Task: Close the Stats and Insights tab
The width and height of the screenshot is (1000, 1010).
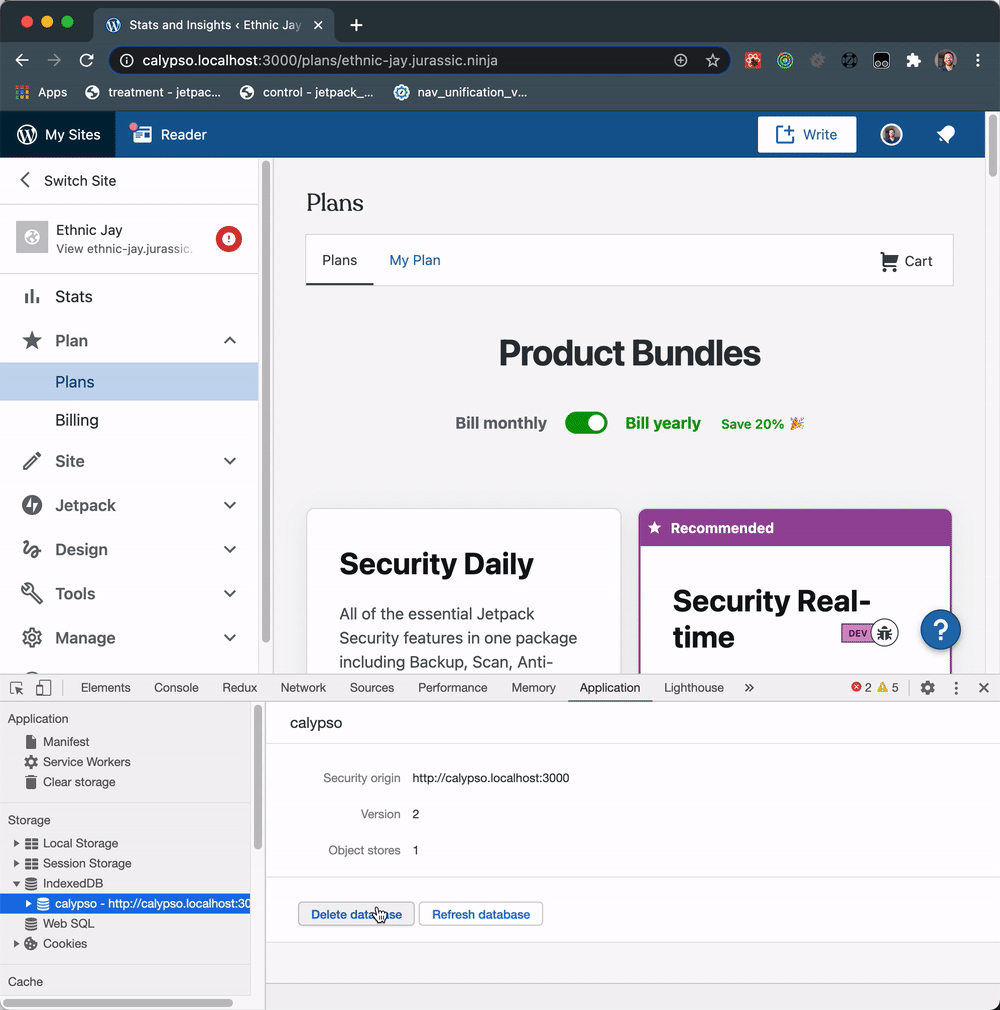Action: tap(318, 25)
